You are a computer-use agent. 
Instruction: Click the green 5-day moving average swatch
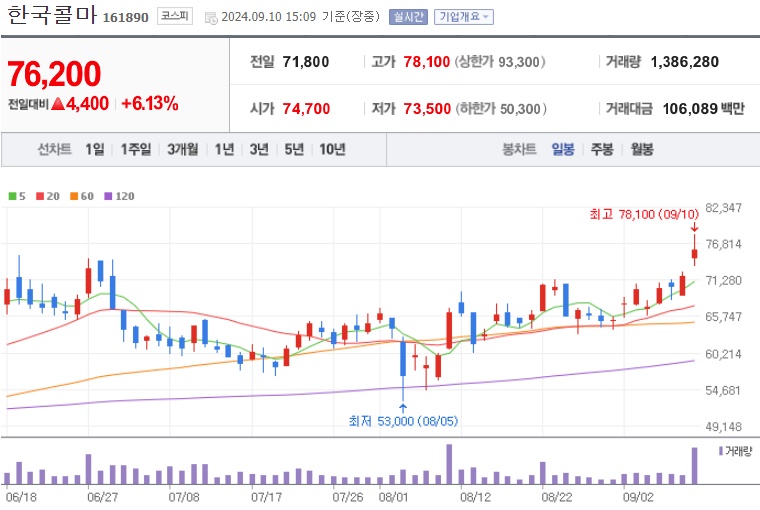(x=13, y=196)
